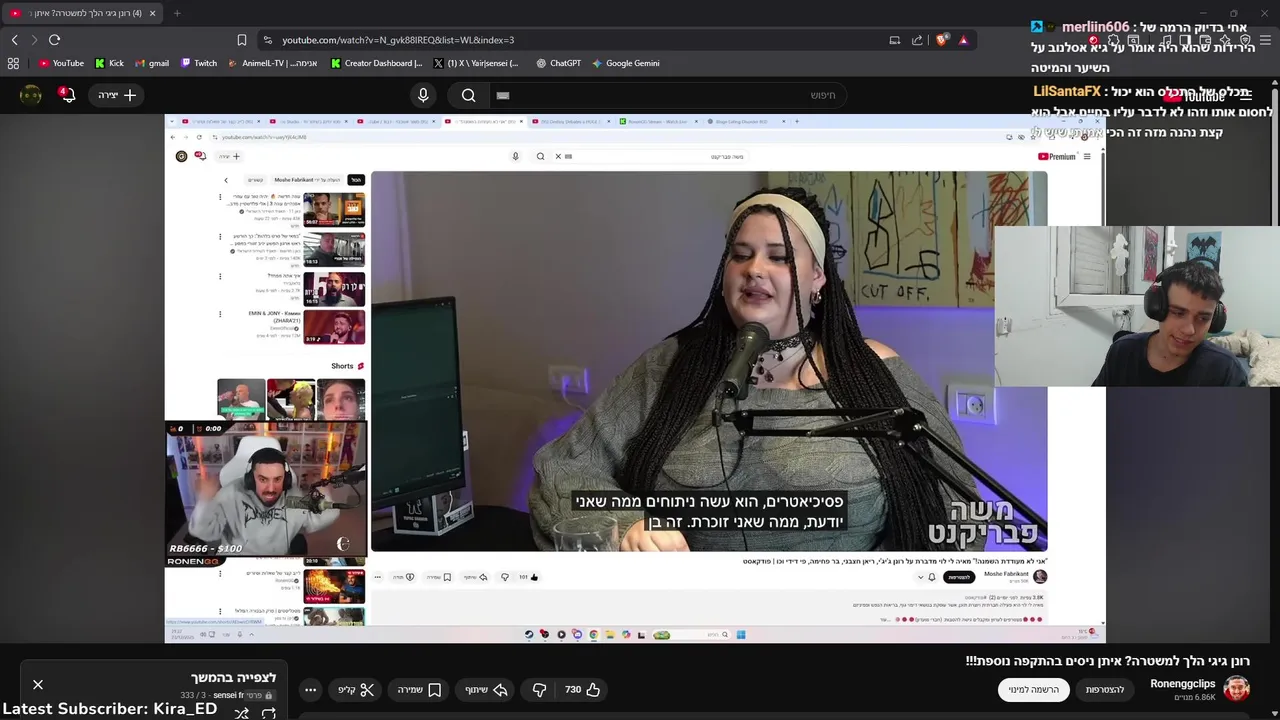Click the main video player
Viewport: 1280px width, 720px height.
[635, 378]
